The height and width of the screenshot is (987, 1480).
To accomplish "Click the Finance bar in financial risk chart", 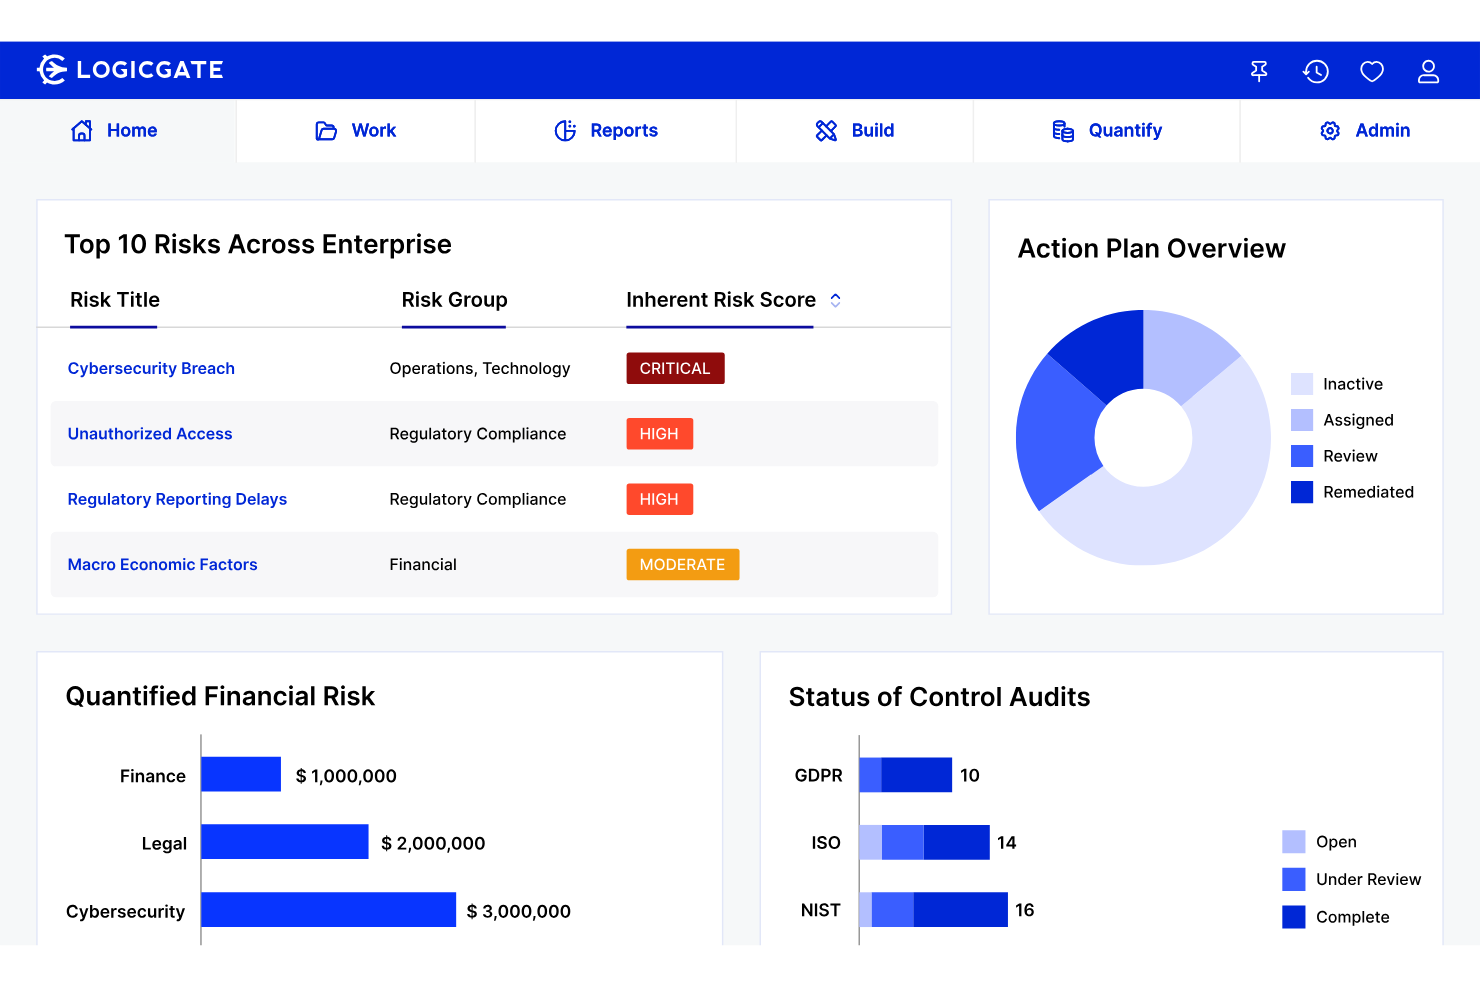I will [x=241, y=774].
